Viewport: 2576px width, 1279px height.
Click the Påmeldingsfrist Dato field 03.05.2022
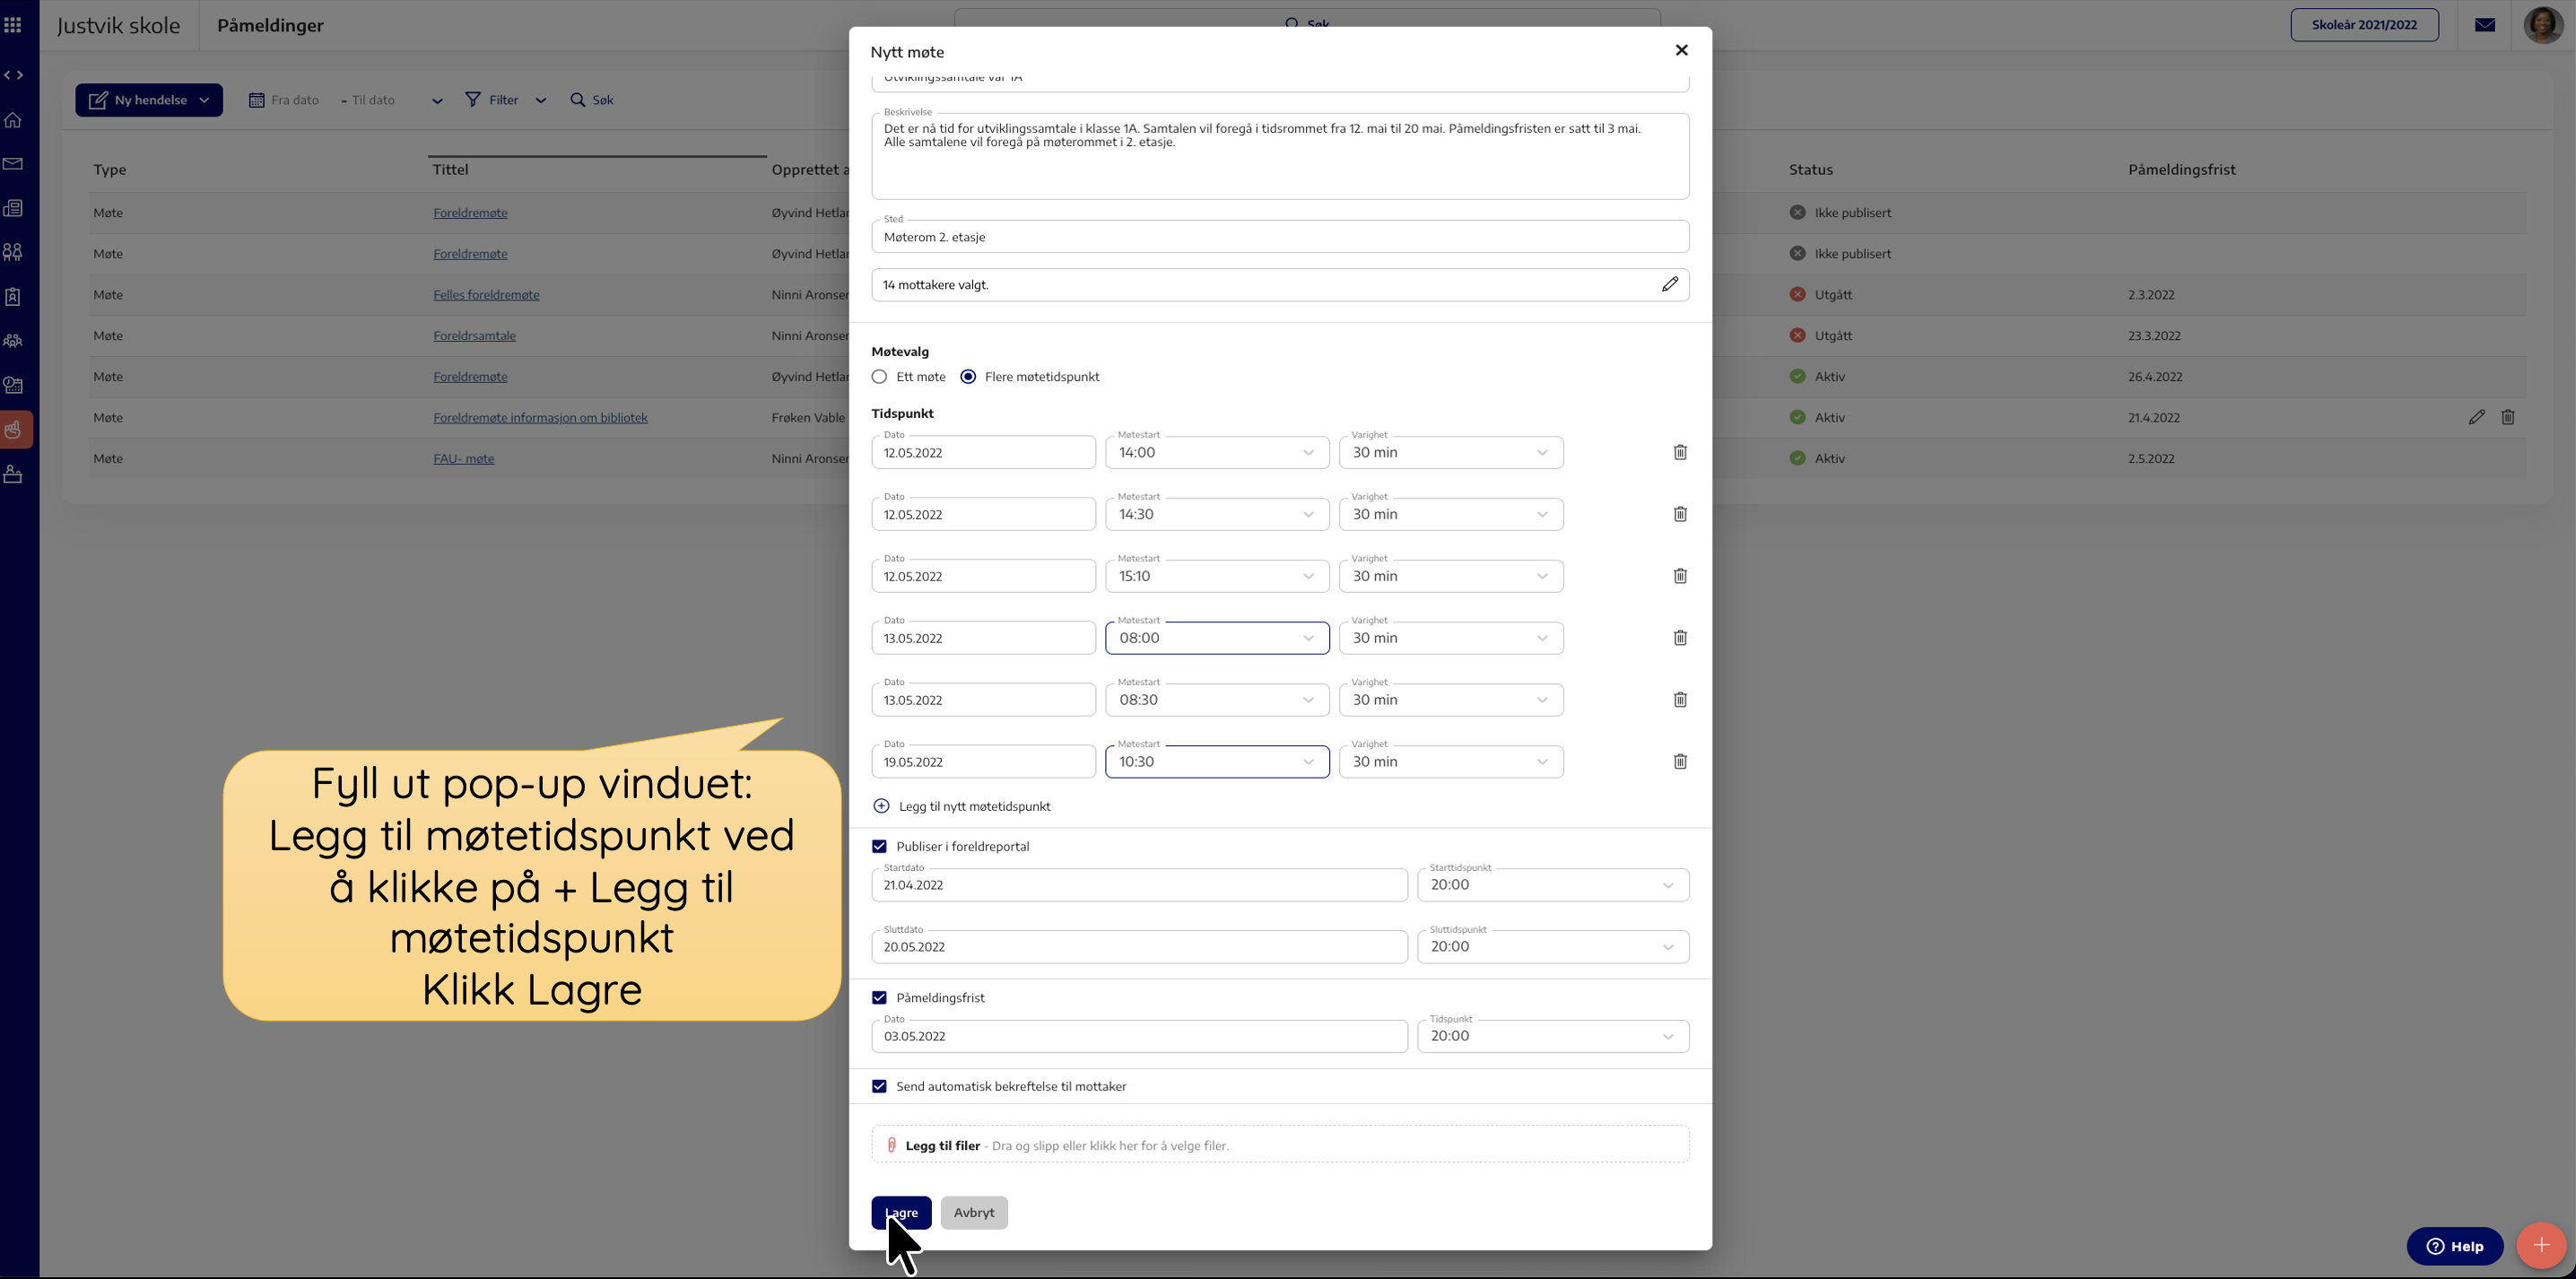click(x=1139, y=1036)
